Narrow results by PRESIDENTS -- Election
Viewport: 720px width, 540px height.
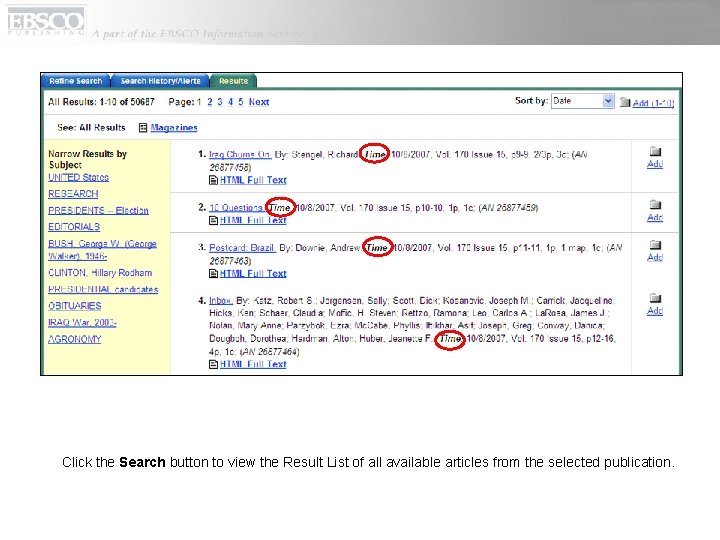tap(98, 210)
